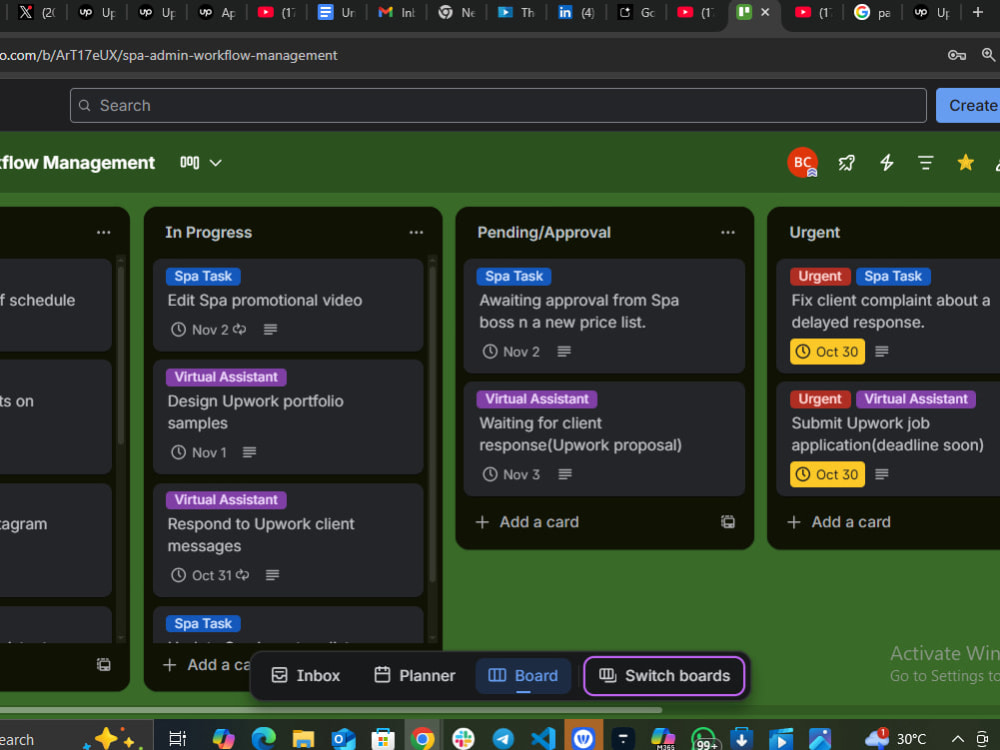This screenshot has width=1000, height=750.
Task: Toggle Oct 31 due date on Respond to Upwork messages
Action: coord(210,575)
